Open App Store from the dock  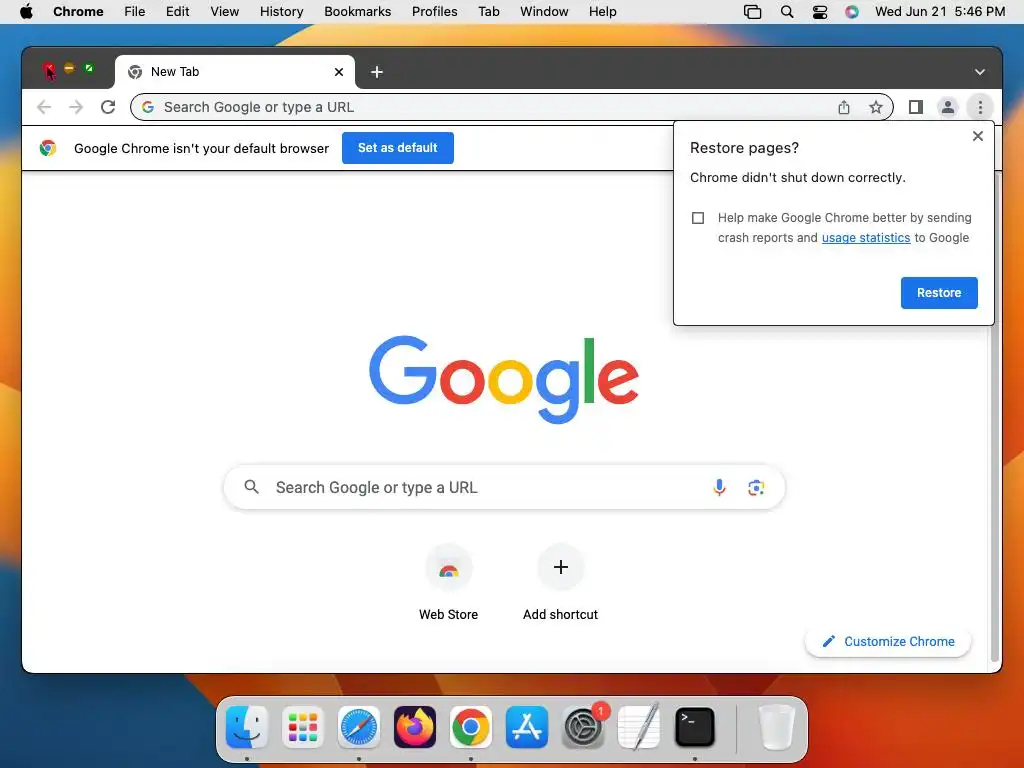[526, 727]
